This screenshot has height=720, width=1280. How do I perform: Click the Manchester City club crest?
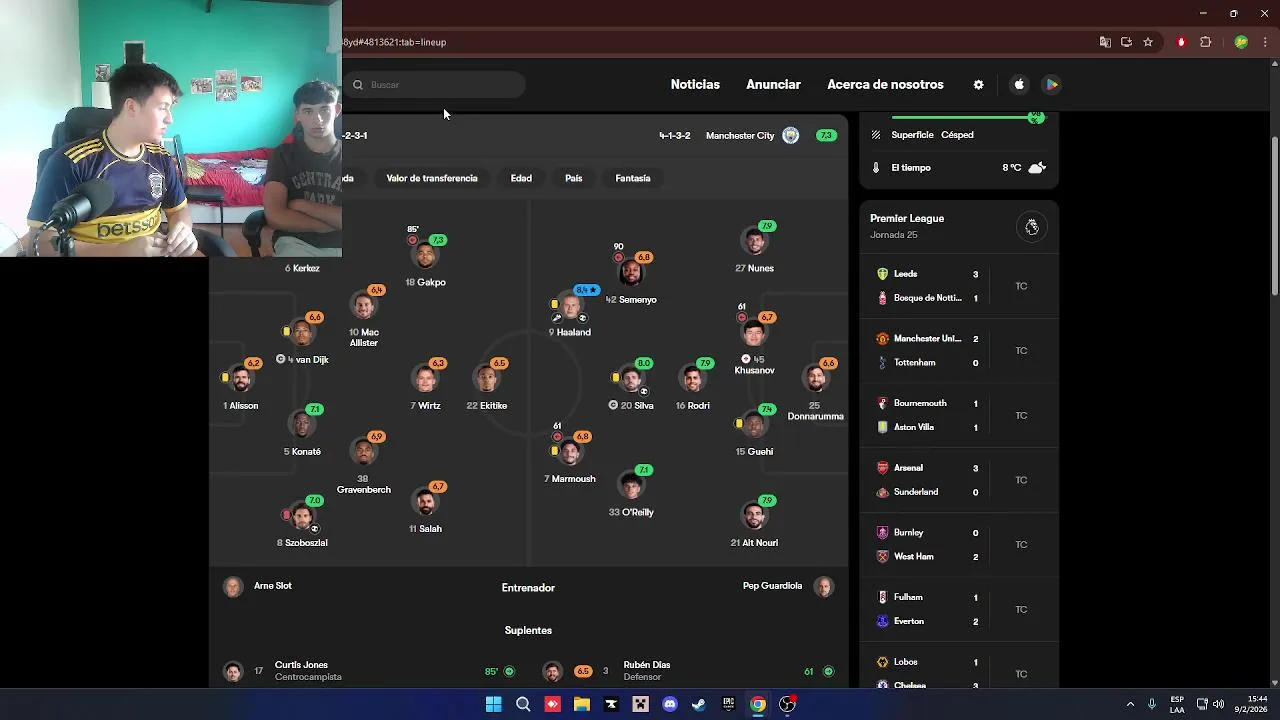point(790,135)
